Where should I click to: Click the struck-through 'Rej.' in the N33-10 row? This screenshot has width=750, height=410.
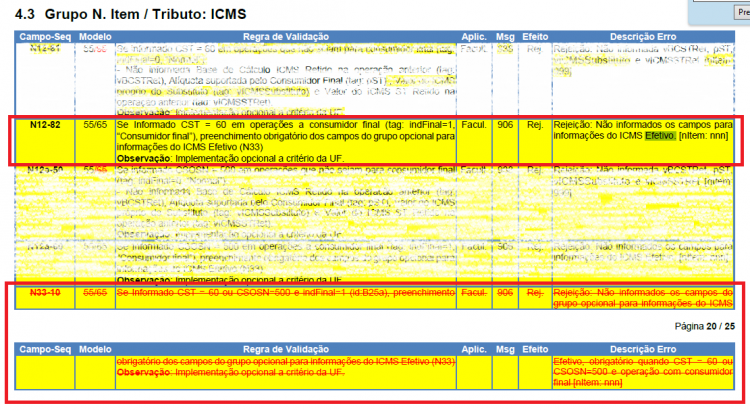[x=535, y=292]
